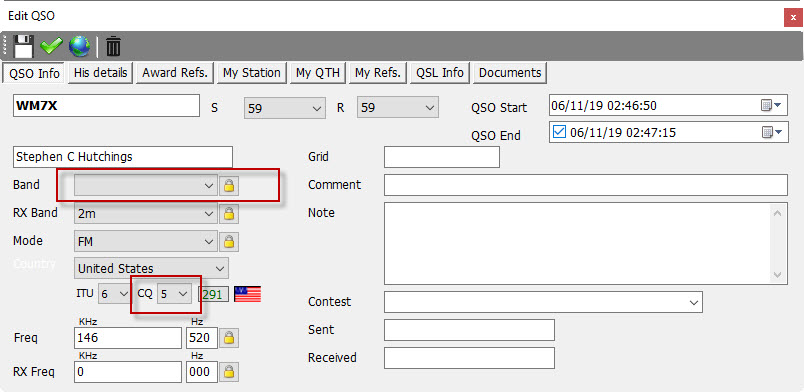Expand the CQ zone dropdown

(174, 294)
